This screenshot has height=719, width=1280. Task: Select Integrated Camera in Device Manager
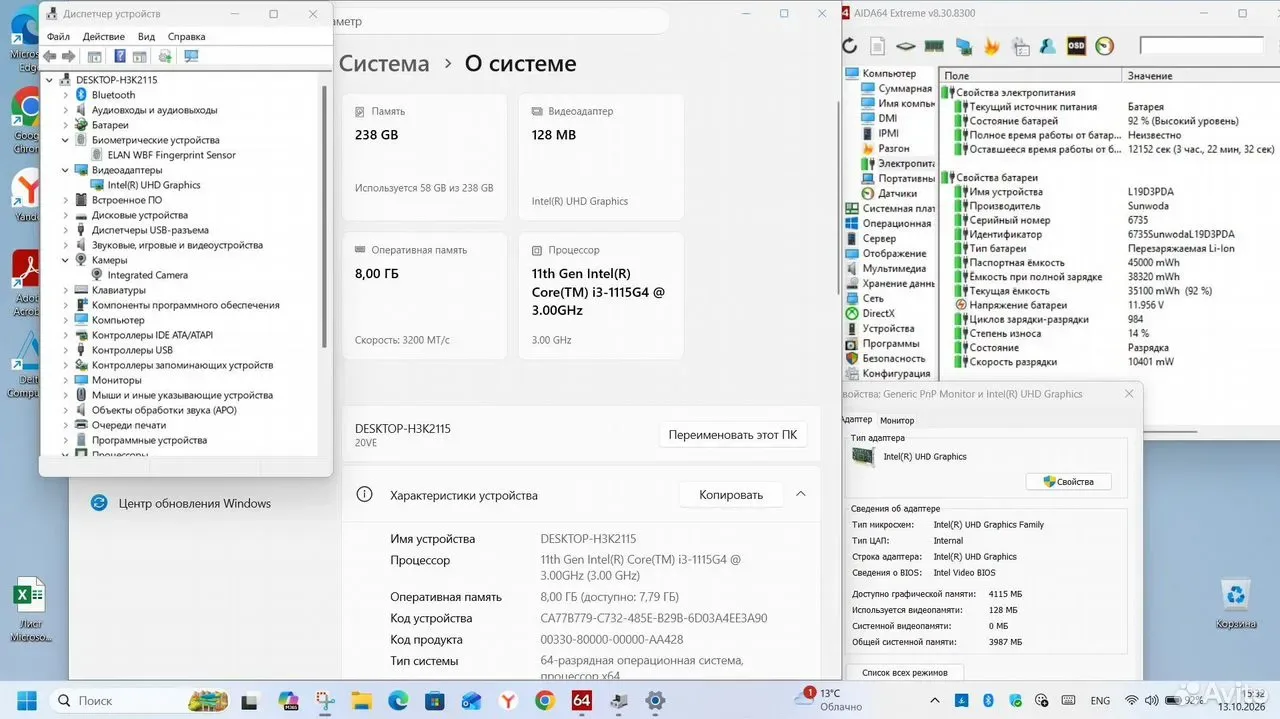click(147, 275)
